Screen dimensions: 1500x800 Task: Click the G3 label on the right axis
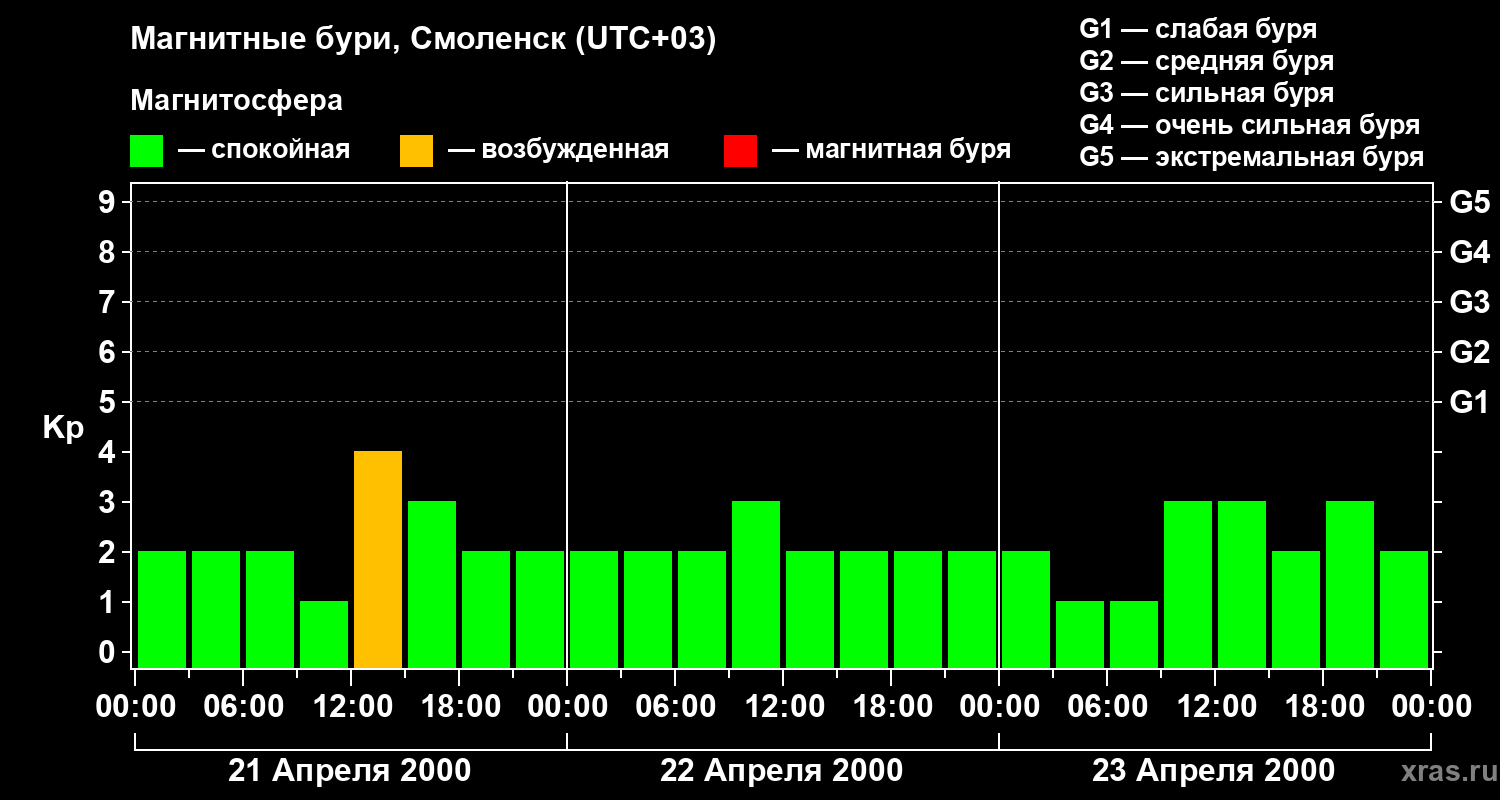tap(1469, 302)
